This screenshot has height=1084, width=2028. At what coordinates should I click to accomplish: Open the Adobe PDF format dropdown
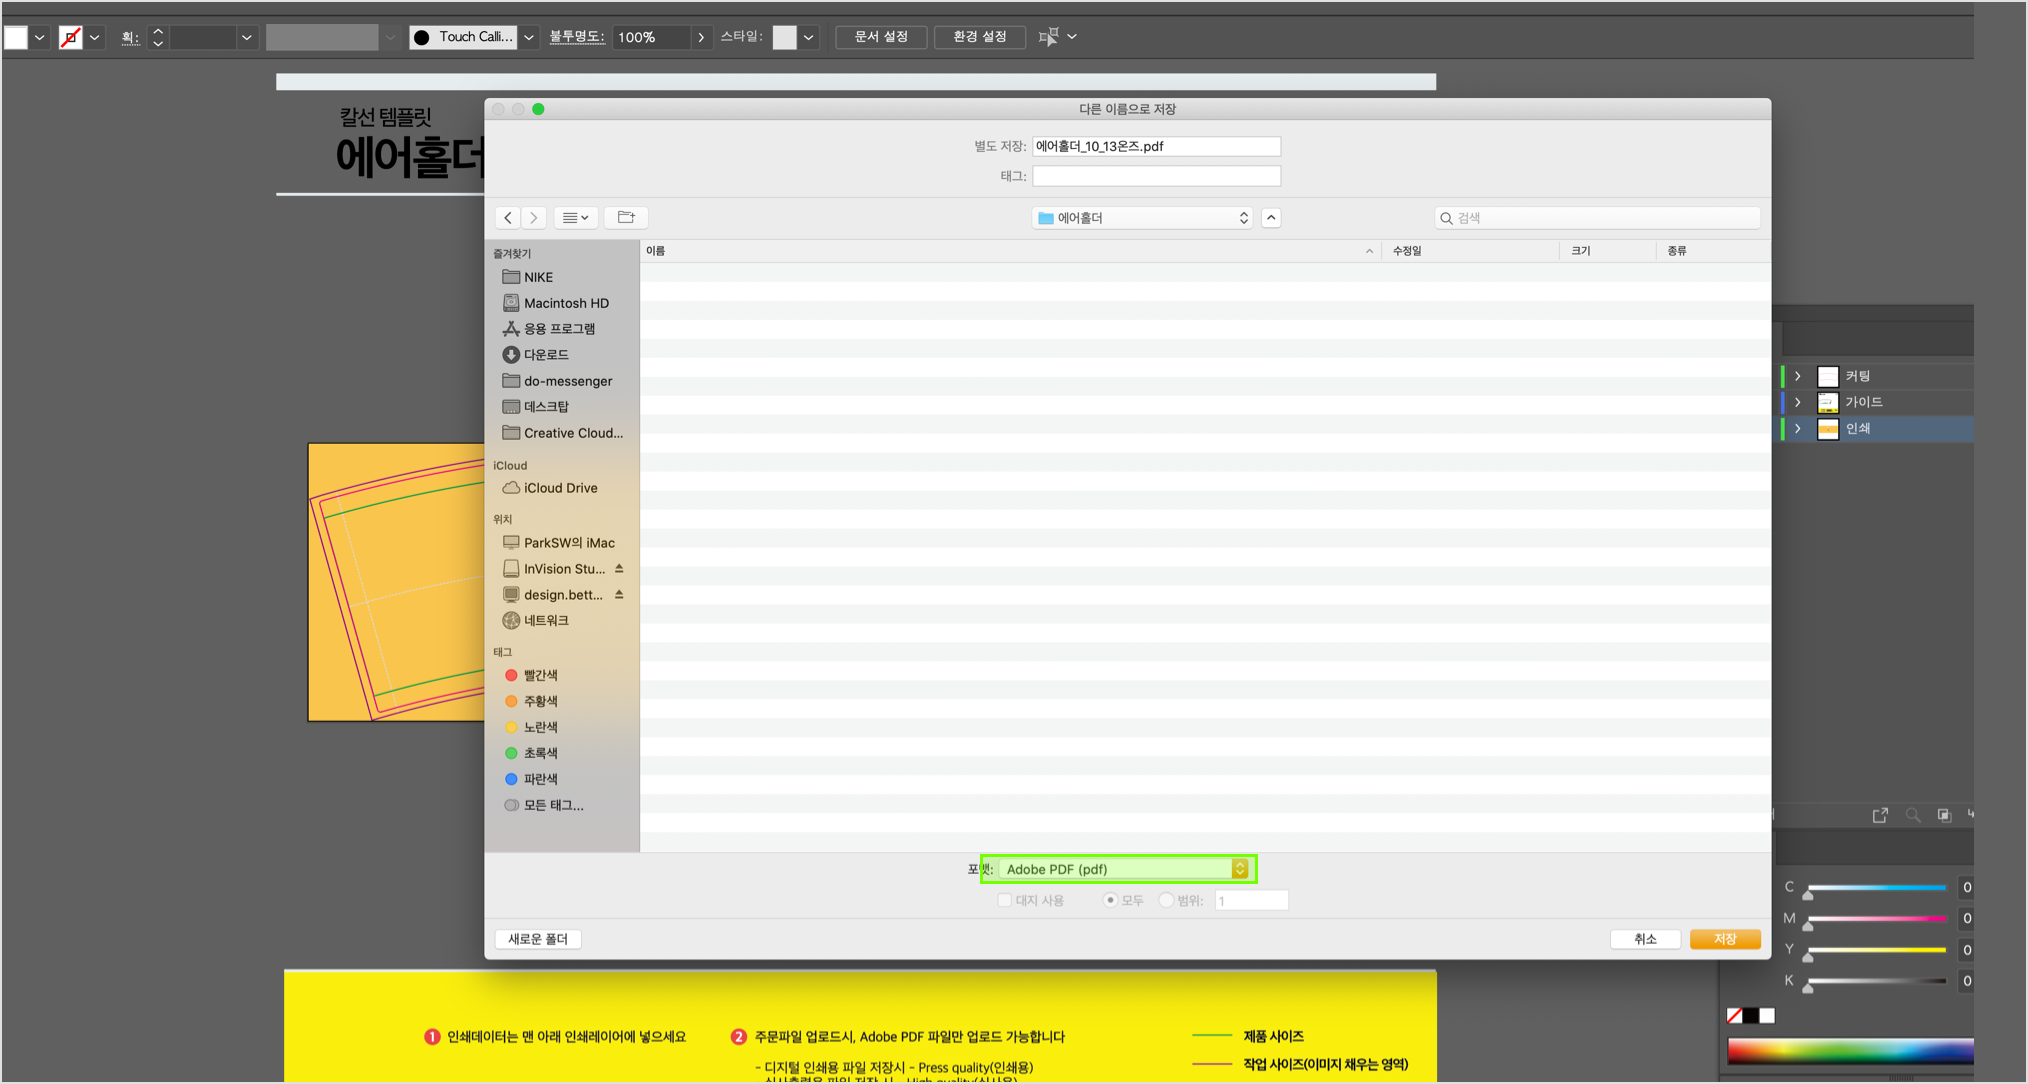[x=1125, y=869]
